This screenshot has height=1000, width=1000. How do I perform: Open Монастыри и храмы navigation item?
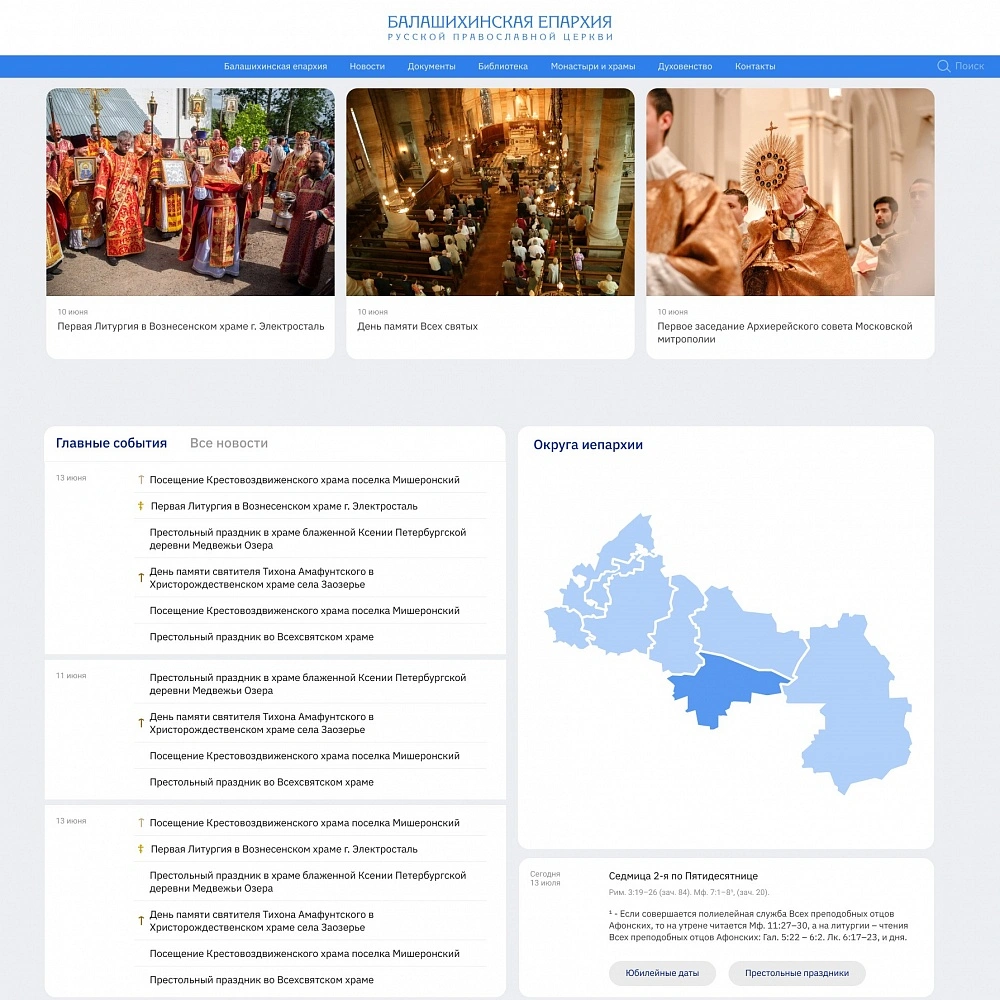(592, 66)
